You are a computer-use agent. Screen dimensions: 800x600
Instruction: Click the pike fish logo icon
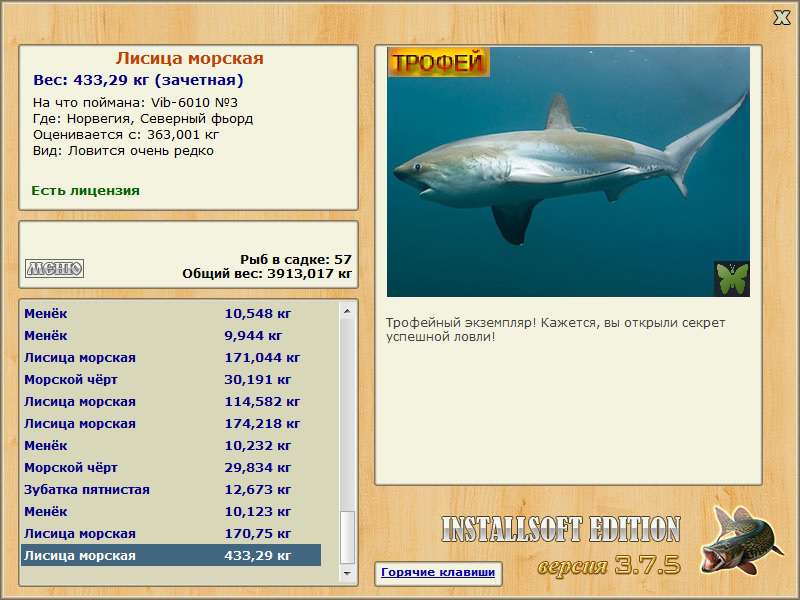pos(741,541)
